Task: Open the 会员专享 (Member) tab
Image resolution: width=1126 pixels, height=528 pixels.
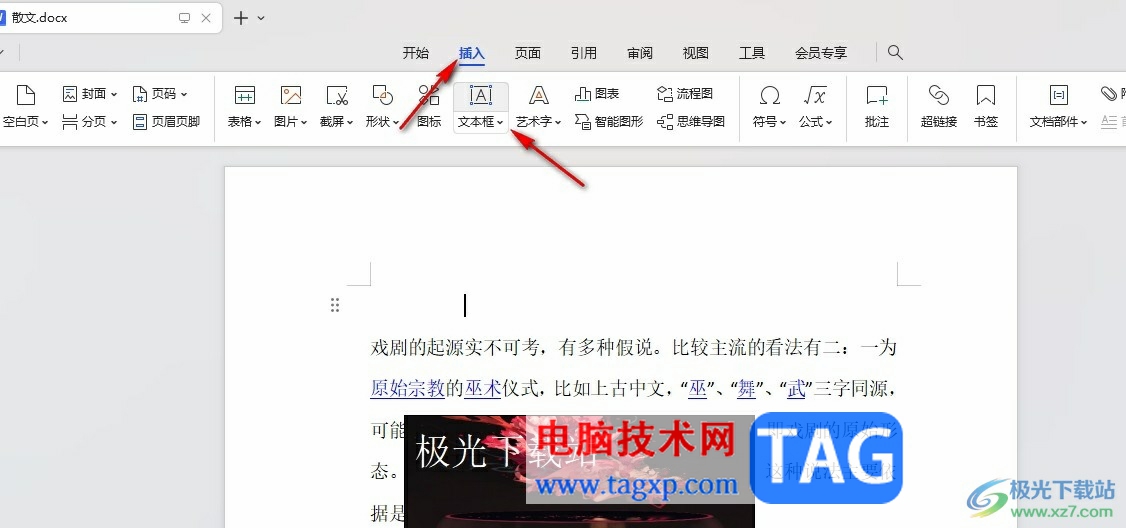Action: (x=821, y=52)
